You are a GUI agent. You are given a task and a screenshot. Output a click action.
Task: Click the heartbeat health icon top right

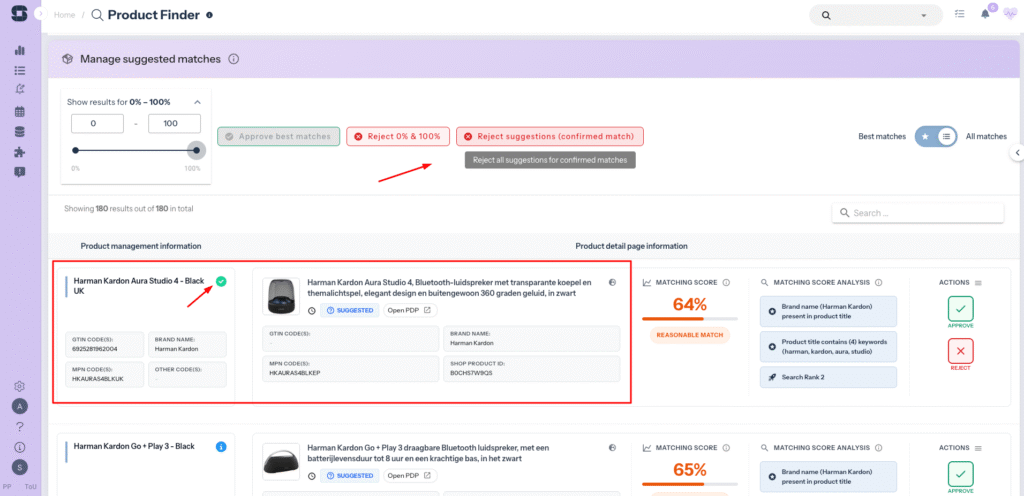[1009, 14]
